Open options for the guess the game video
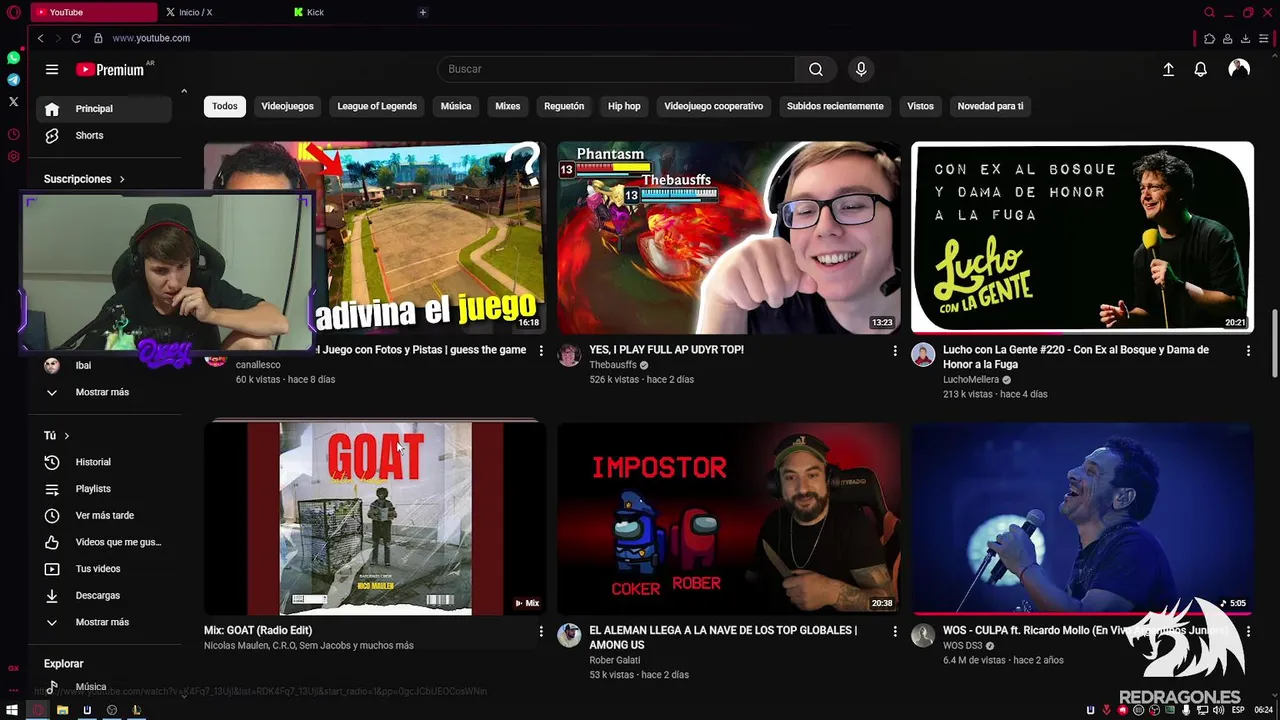The height and width of the screenshot is (720, 1280). coord(541,351)
